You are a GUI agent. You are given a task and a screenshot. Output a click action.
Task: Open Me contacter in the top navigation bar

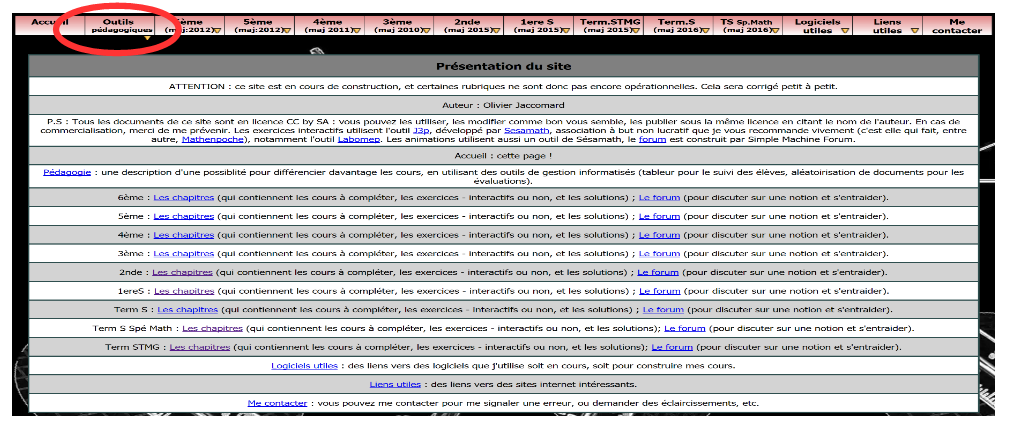point(957,26)
